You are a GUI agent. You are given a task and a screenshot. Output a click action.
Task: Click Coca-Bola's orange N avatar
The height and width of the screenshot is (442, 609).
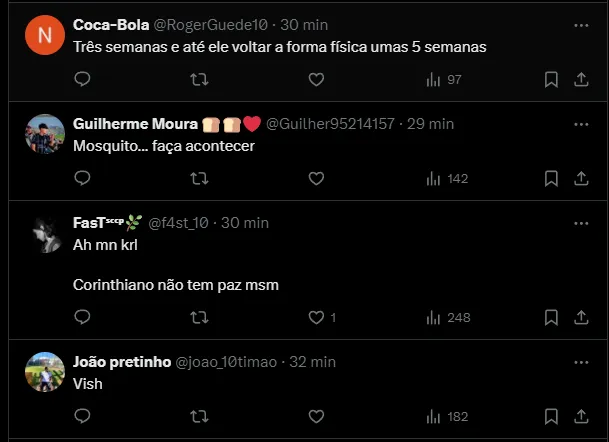(x=45, y=37)
